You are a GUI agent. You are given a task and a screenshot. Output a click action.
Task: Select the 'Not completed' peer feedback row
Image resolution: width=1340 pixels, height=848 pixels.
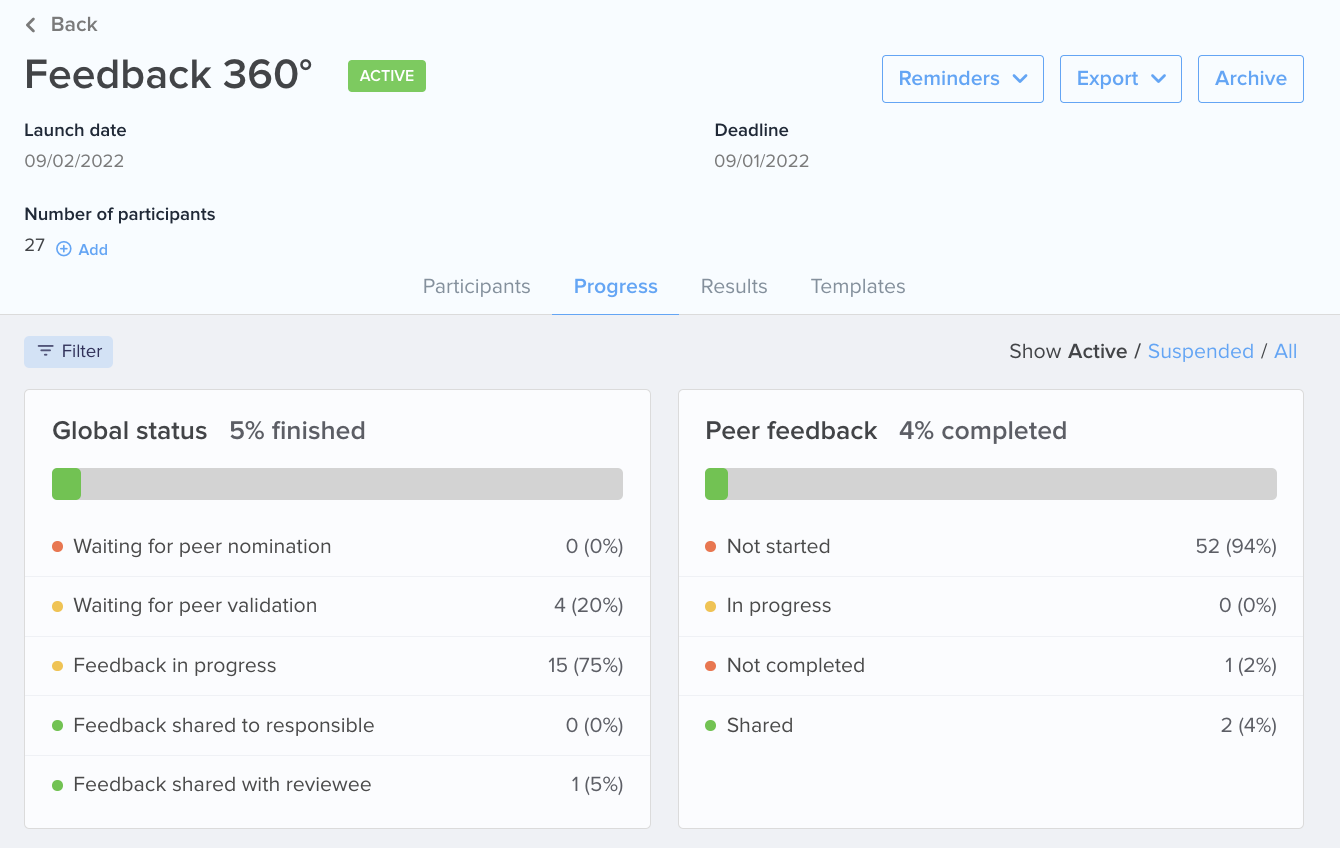coord(991,666)
